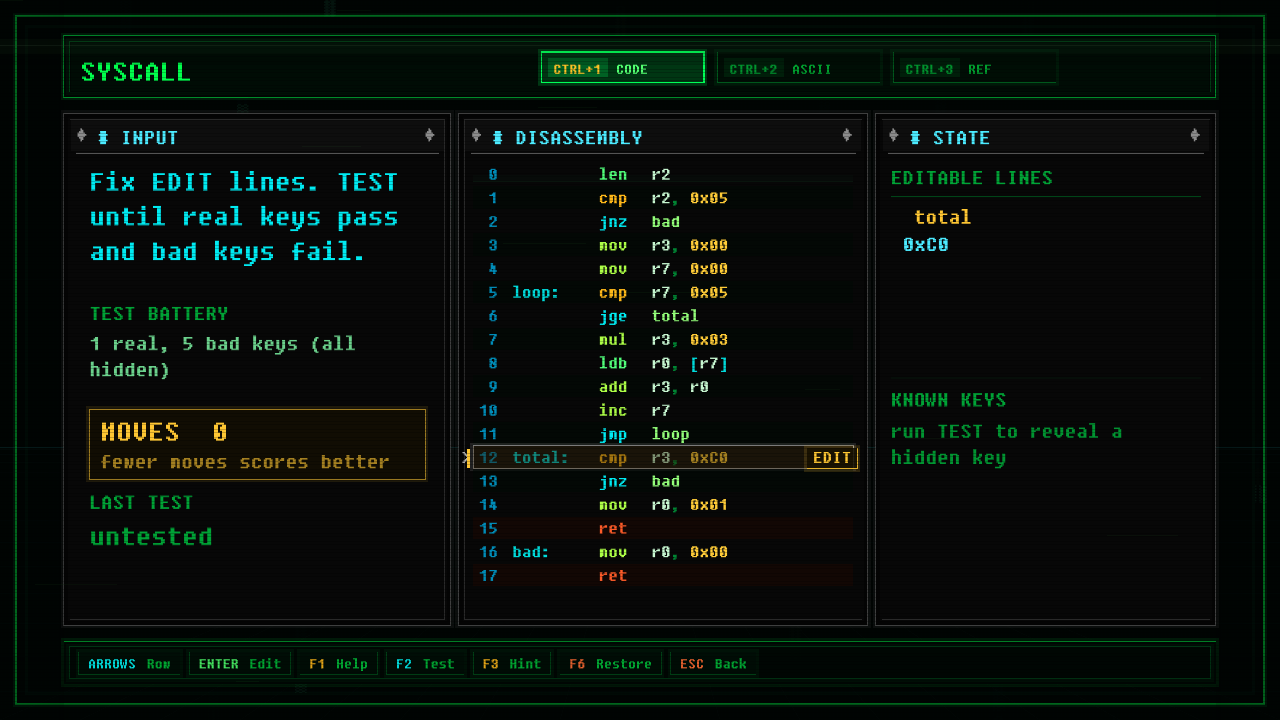Click the SYSCALL logo title

(135, 72)
